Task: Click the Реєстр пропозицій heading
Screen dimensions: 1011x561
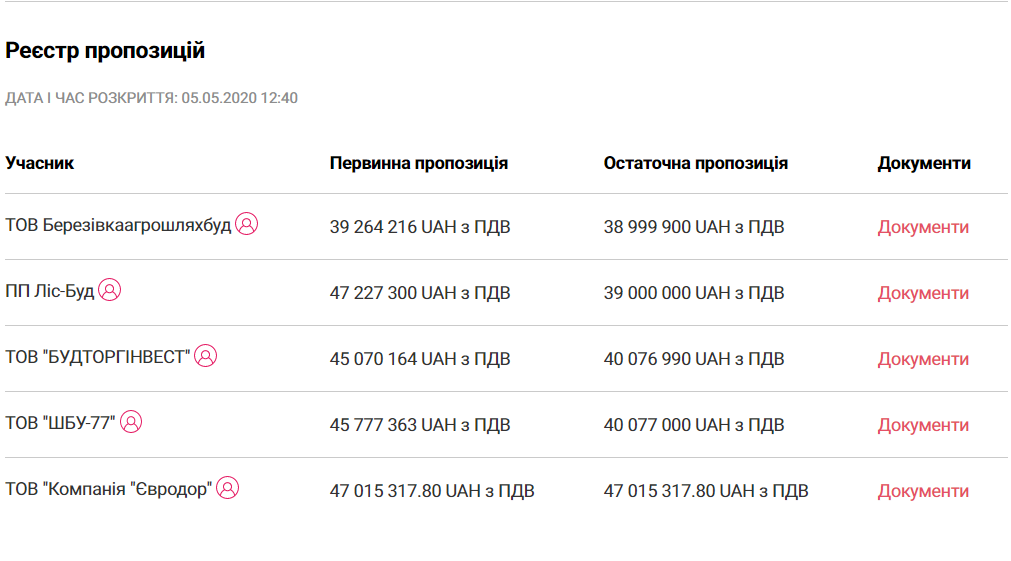Action: (105, 50)
